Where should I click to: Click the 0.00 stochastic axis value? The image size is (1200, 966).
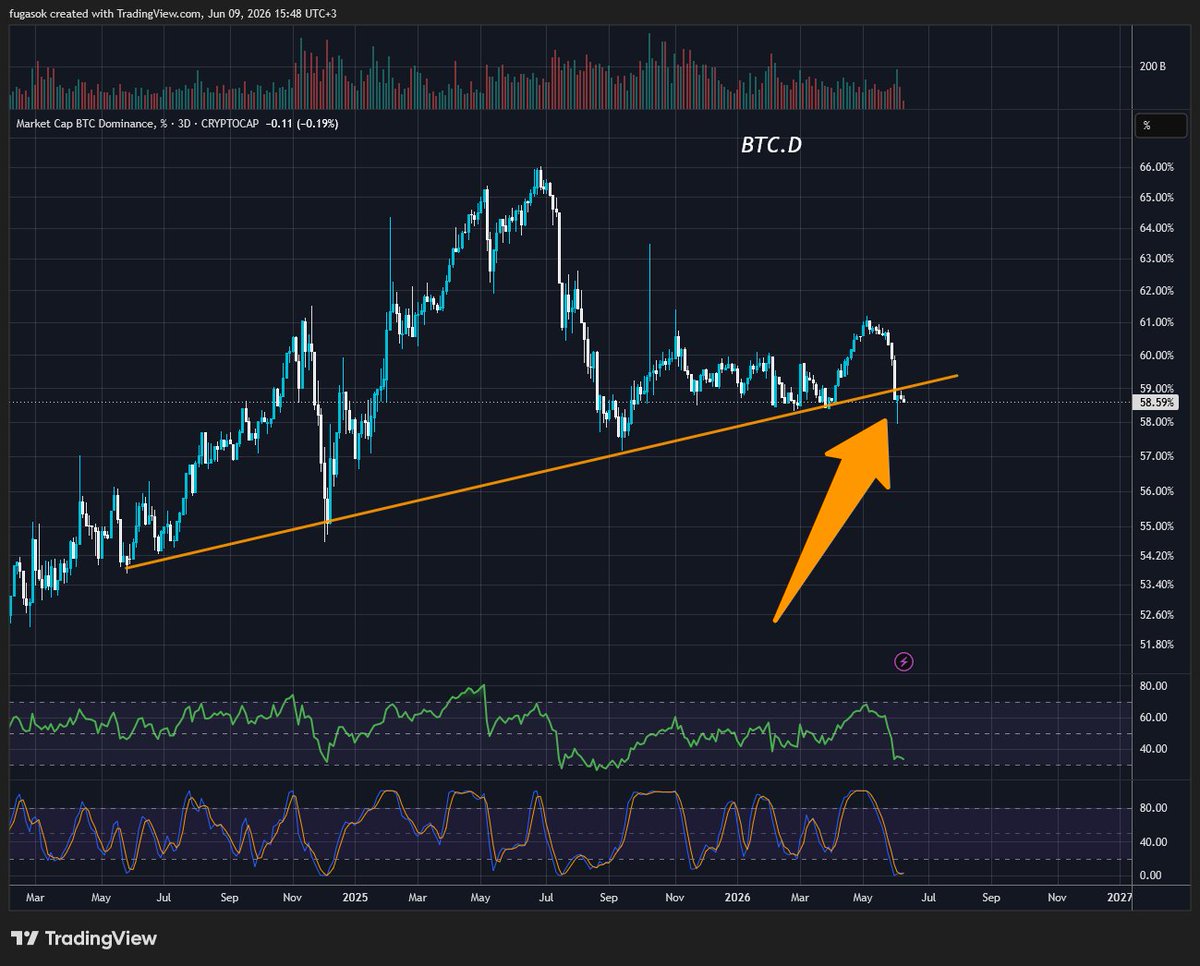pos(1150,875)
